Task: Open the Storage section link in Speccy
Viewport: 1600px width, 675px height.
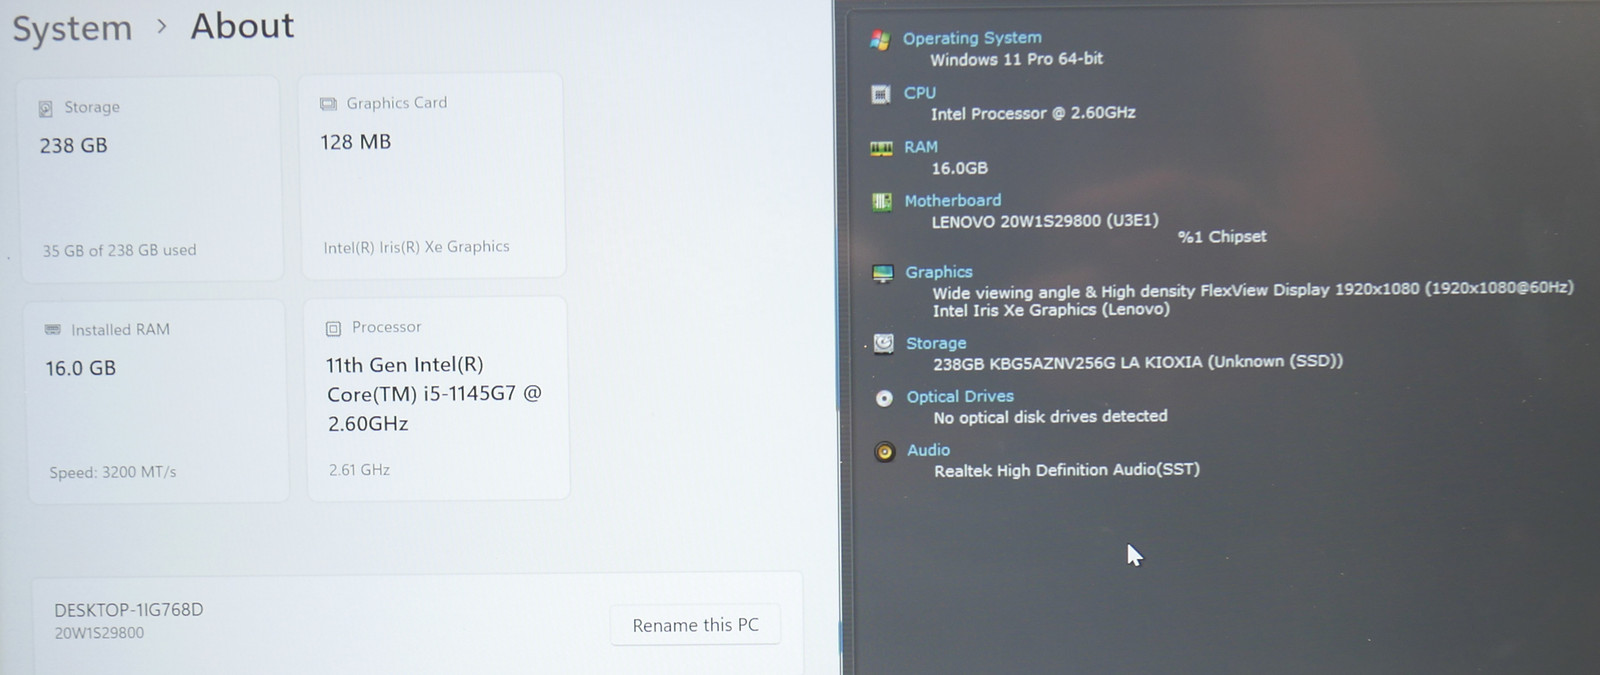Action: click(936, 343)
